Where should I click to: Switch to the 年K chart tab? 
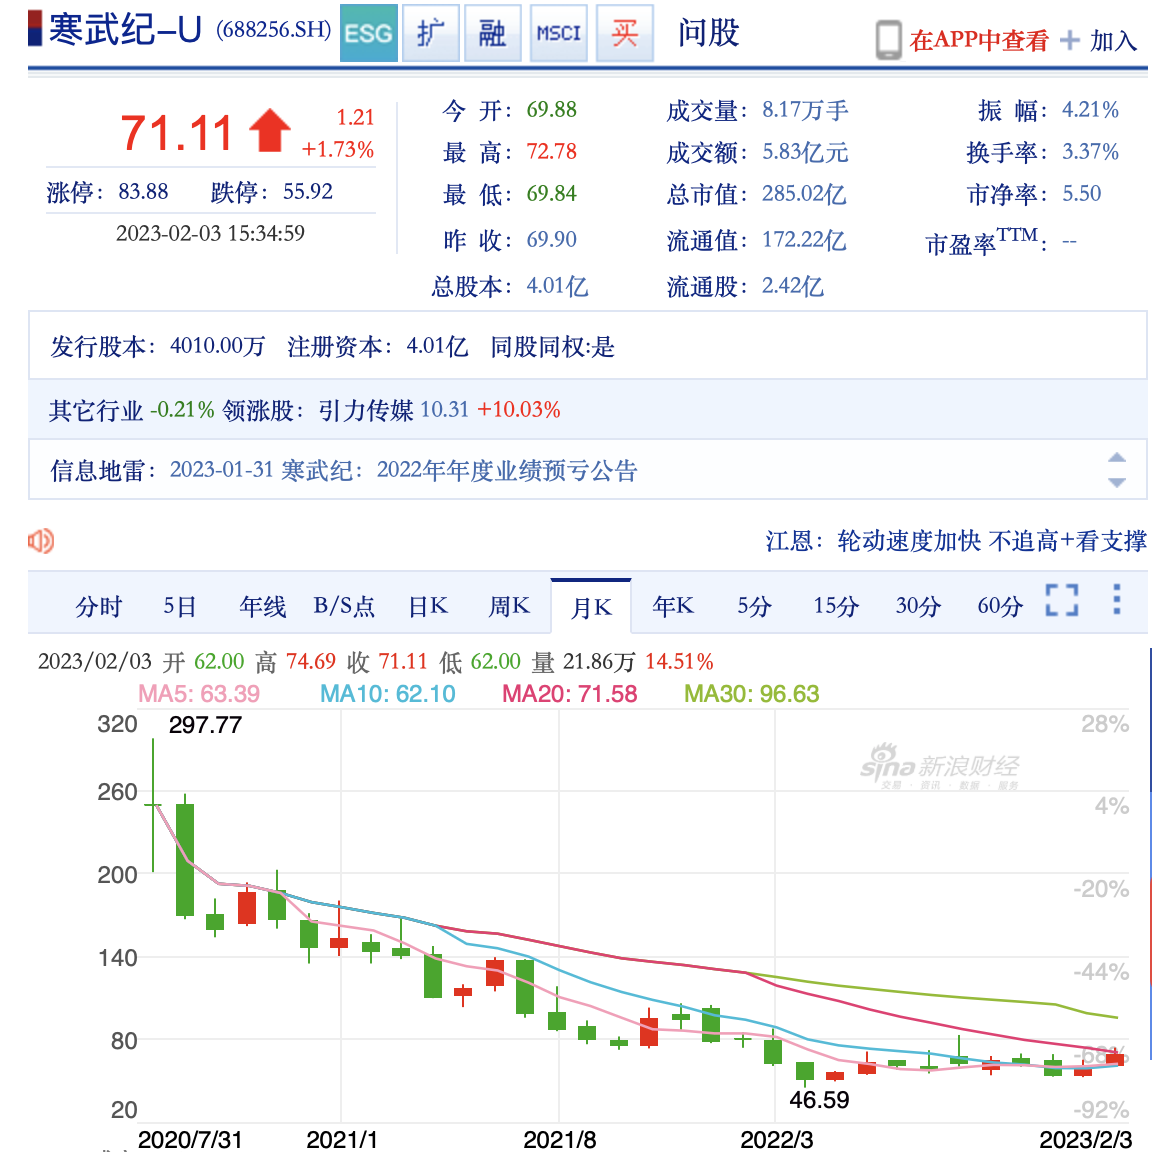673,607
